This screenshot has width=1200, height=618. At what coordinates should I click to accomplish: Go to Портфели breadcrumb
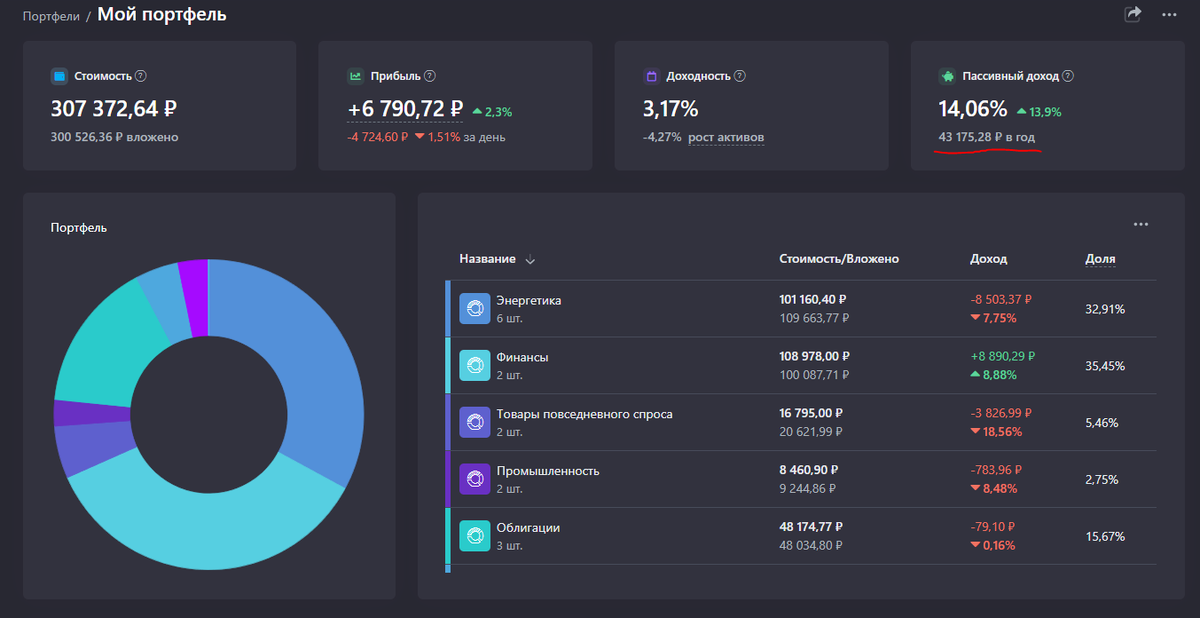(x=51, y=16)
